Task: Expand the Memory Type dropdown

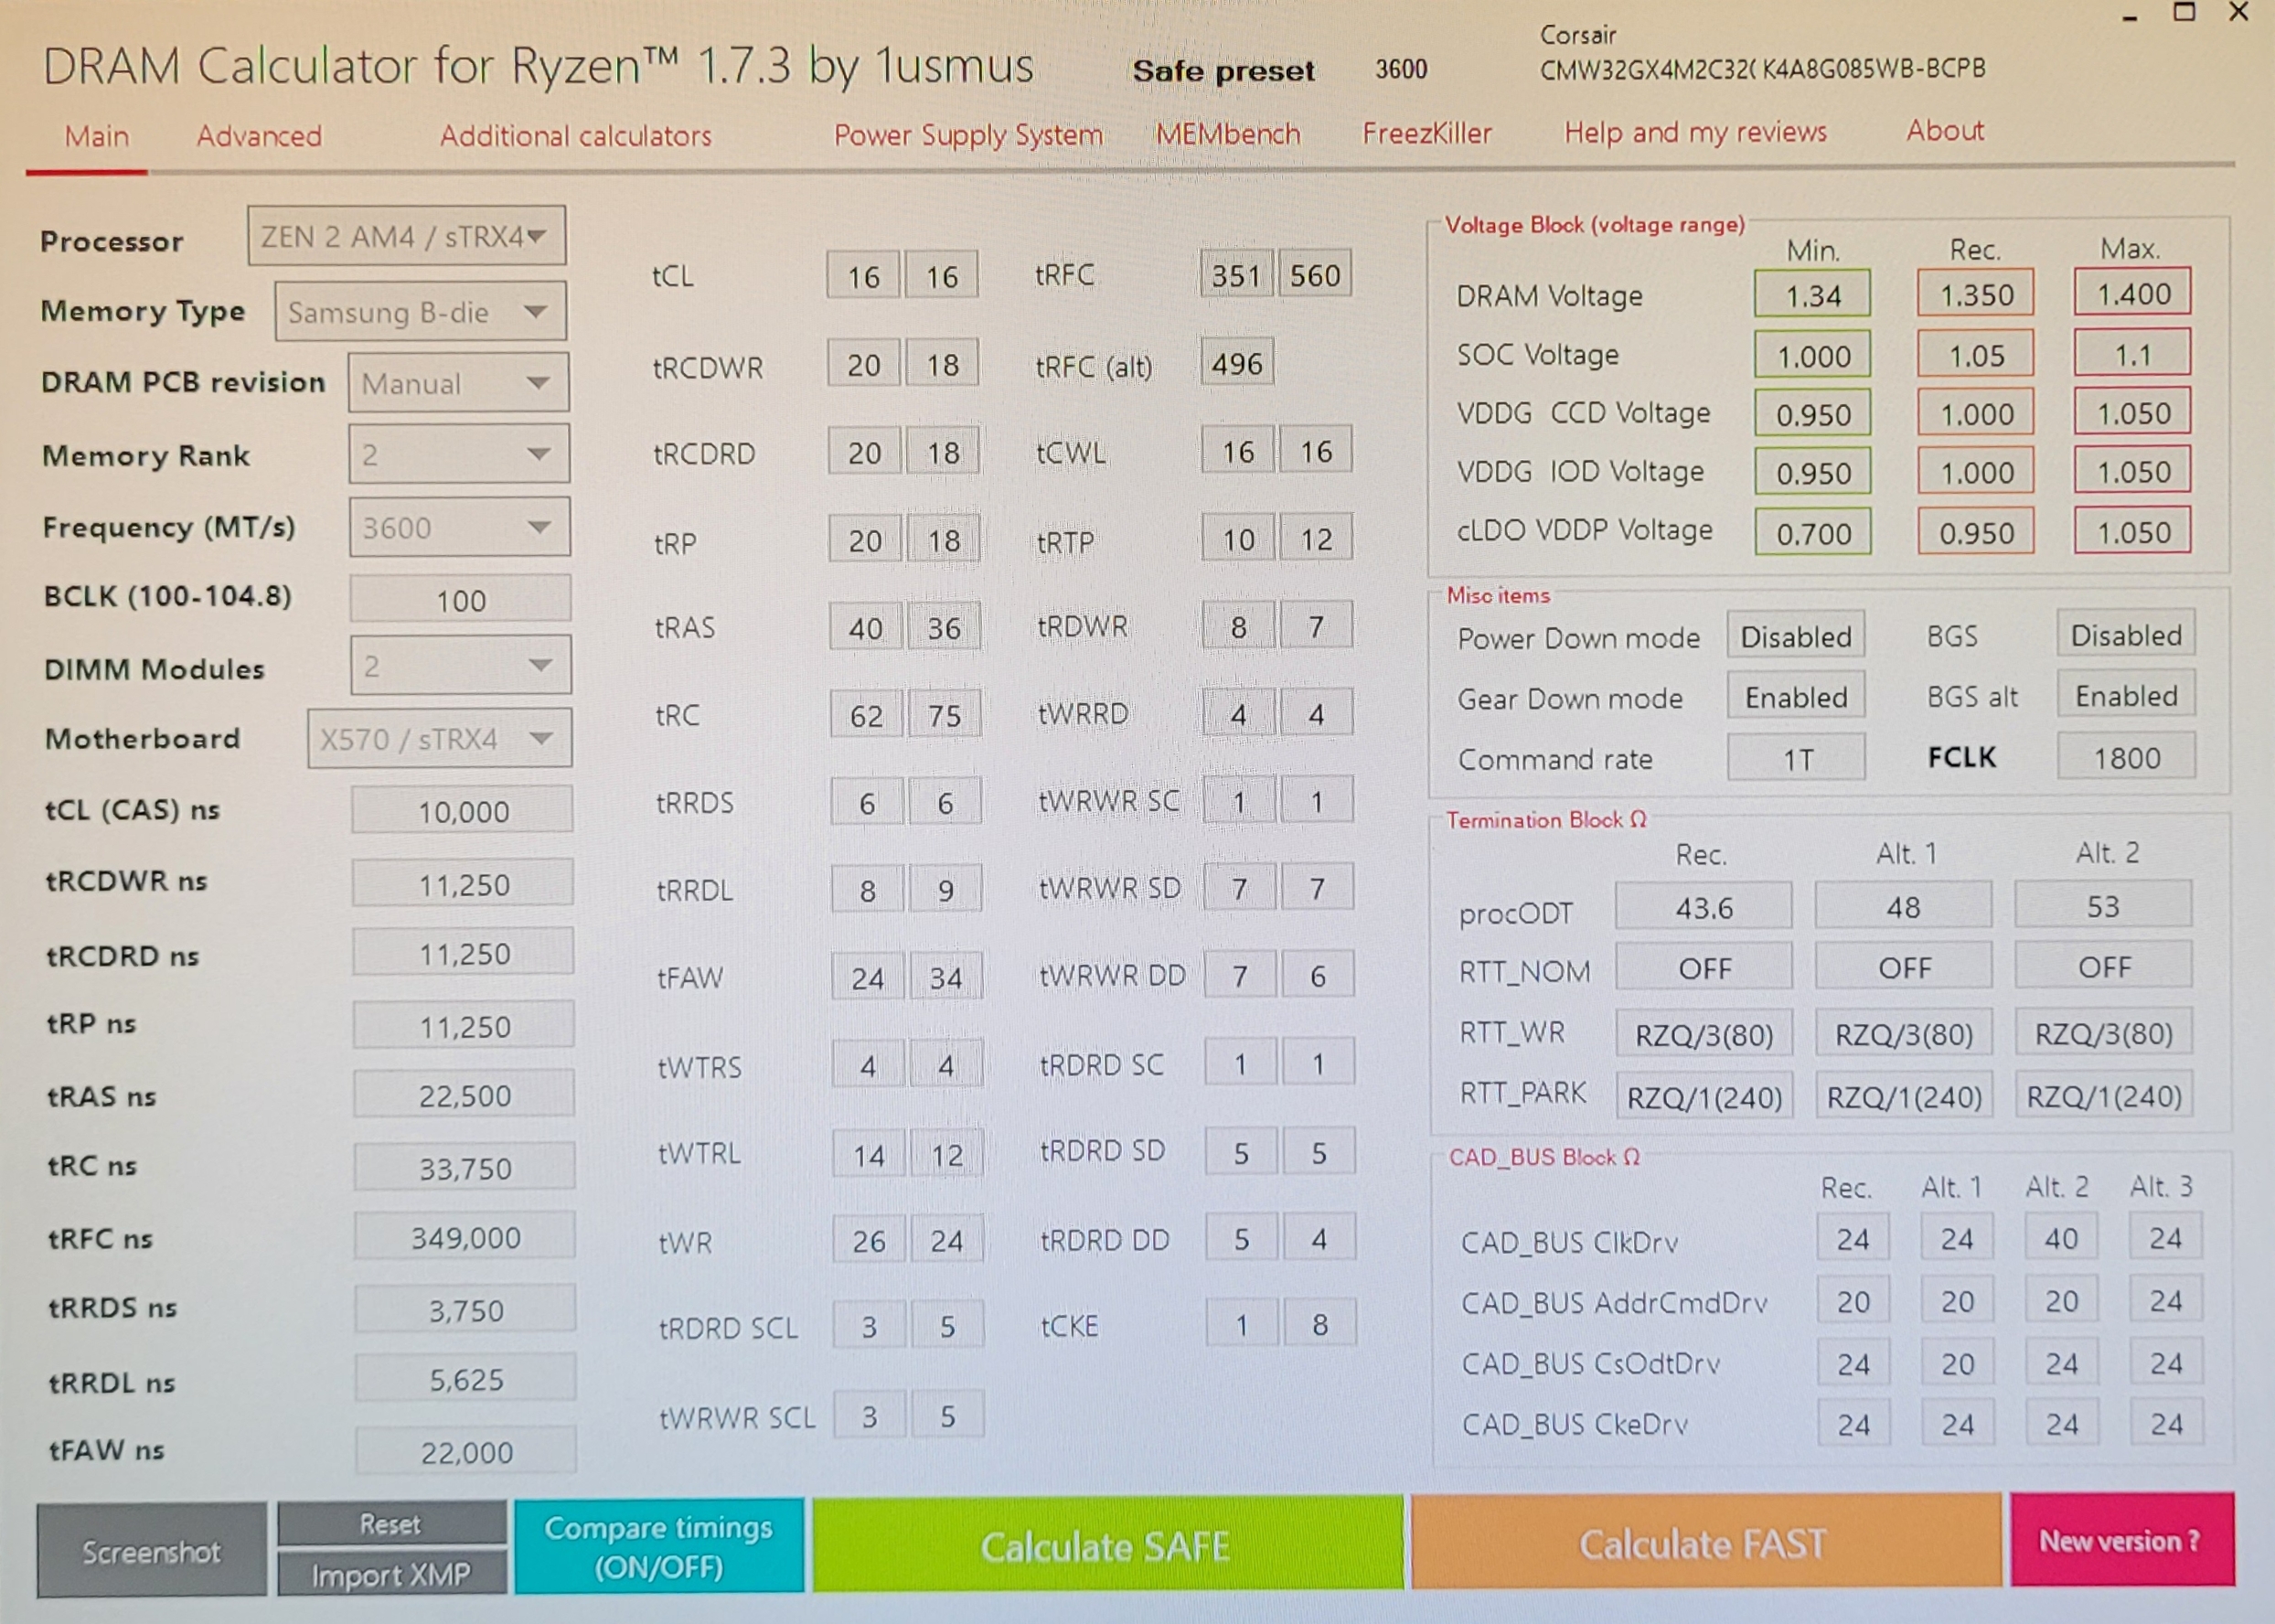Action: pyautogui.click(x=420, y=312)
